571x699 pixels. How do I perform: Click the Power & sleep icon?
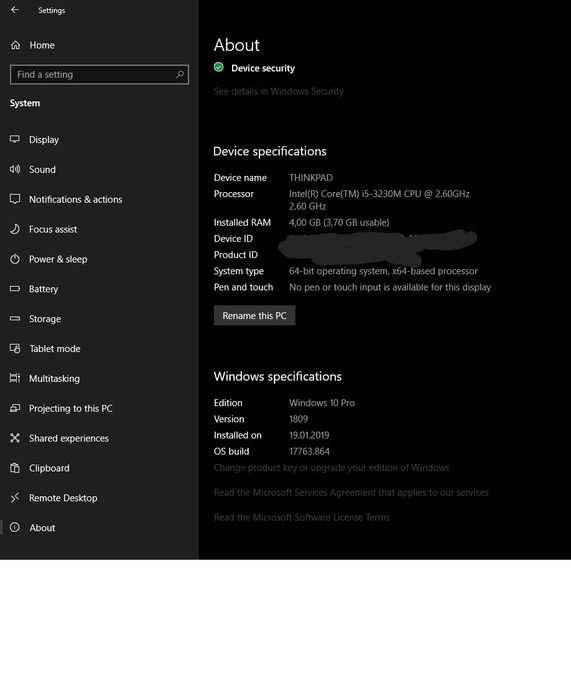(15, 259)
